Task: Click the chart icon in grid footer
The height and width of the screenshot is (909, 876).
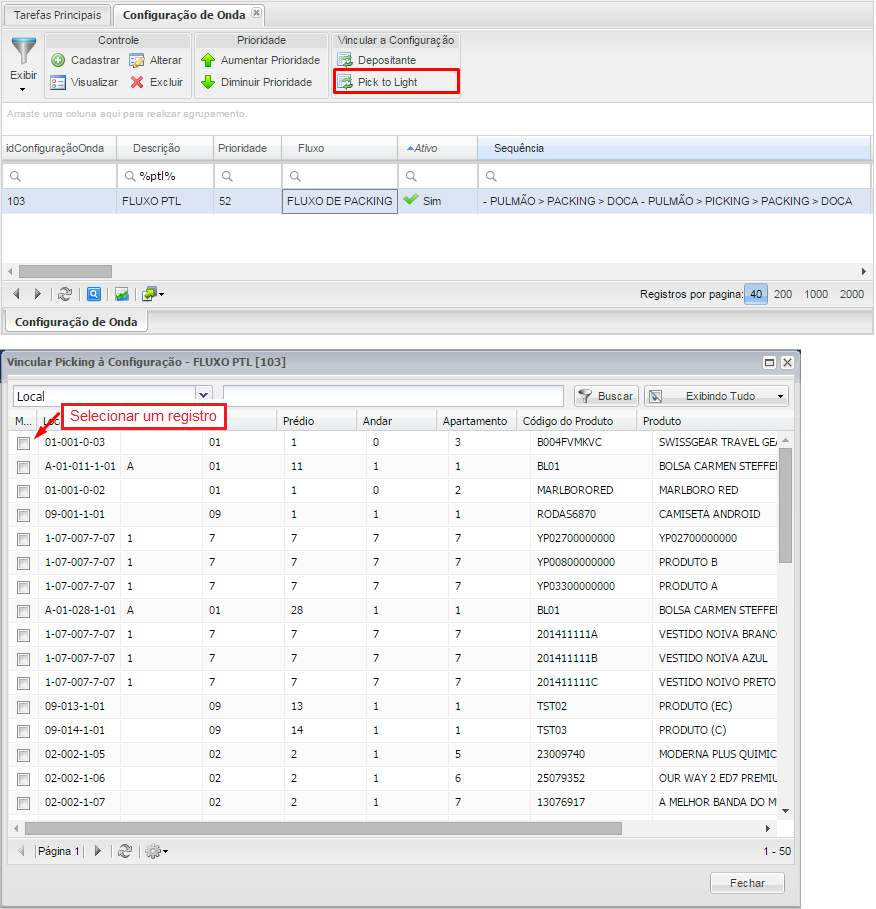Action: pos(121,294)
